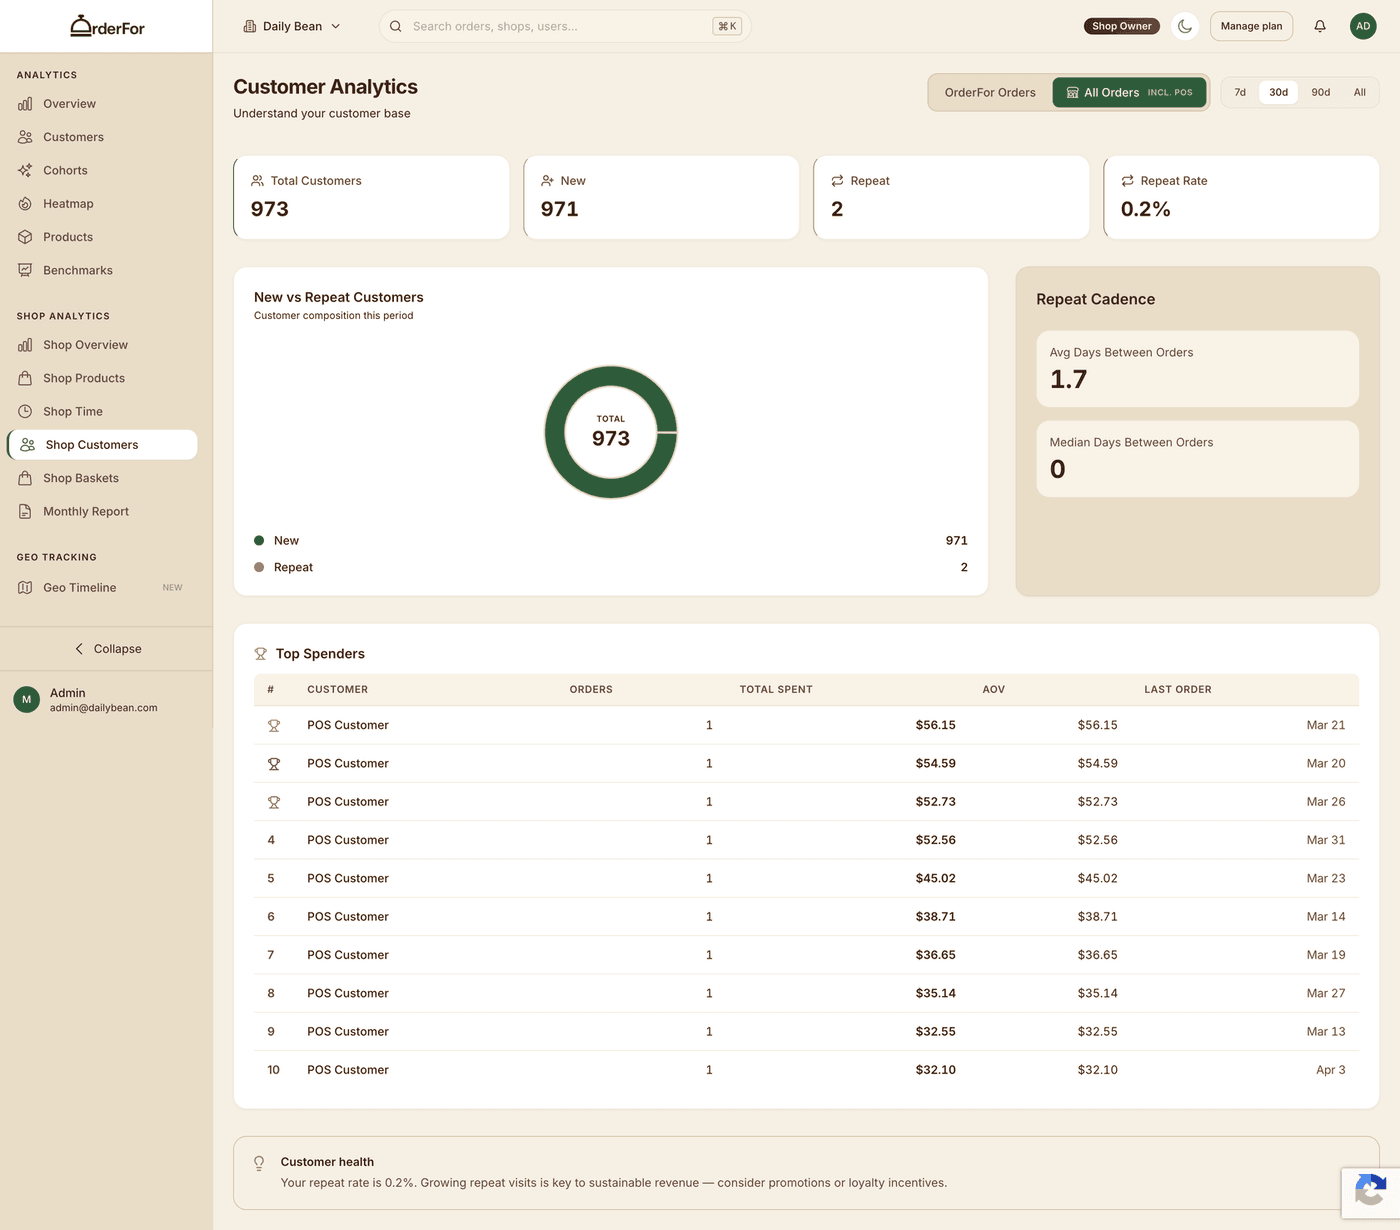Viewport: 1400px width, 1230px height.
Task: Click the New customers card icon
Action: point(548,181)
